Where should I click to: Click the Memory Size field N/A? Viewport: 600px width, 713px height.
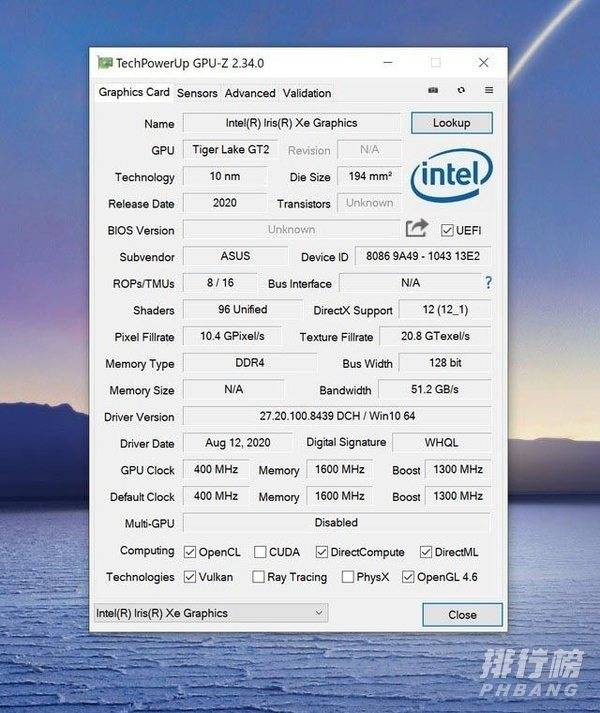233,389
